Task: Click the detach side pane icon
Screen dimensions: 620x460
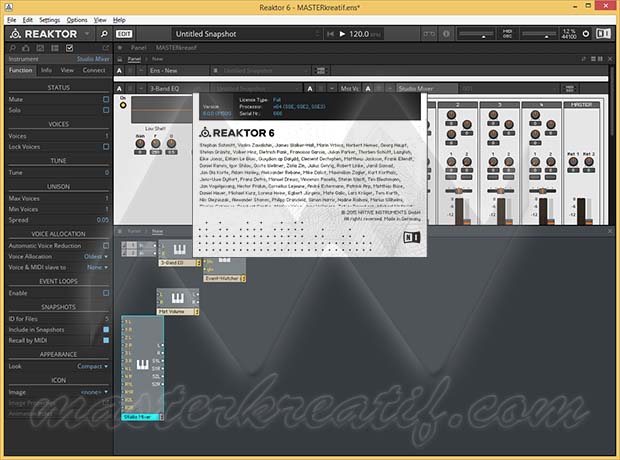Action: [106, 48]
